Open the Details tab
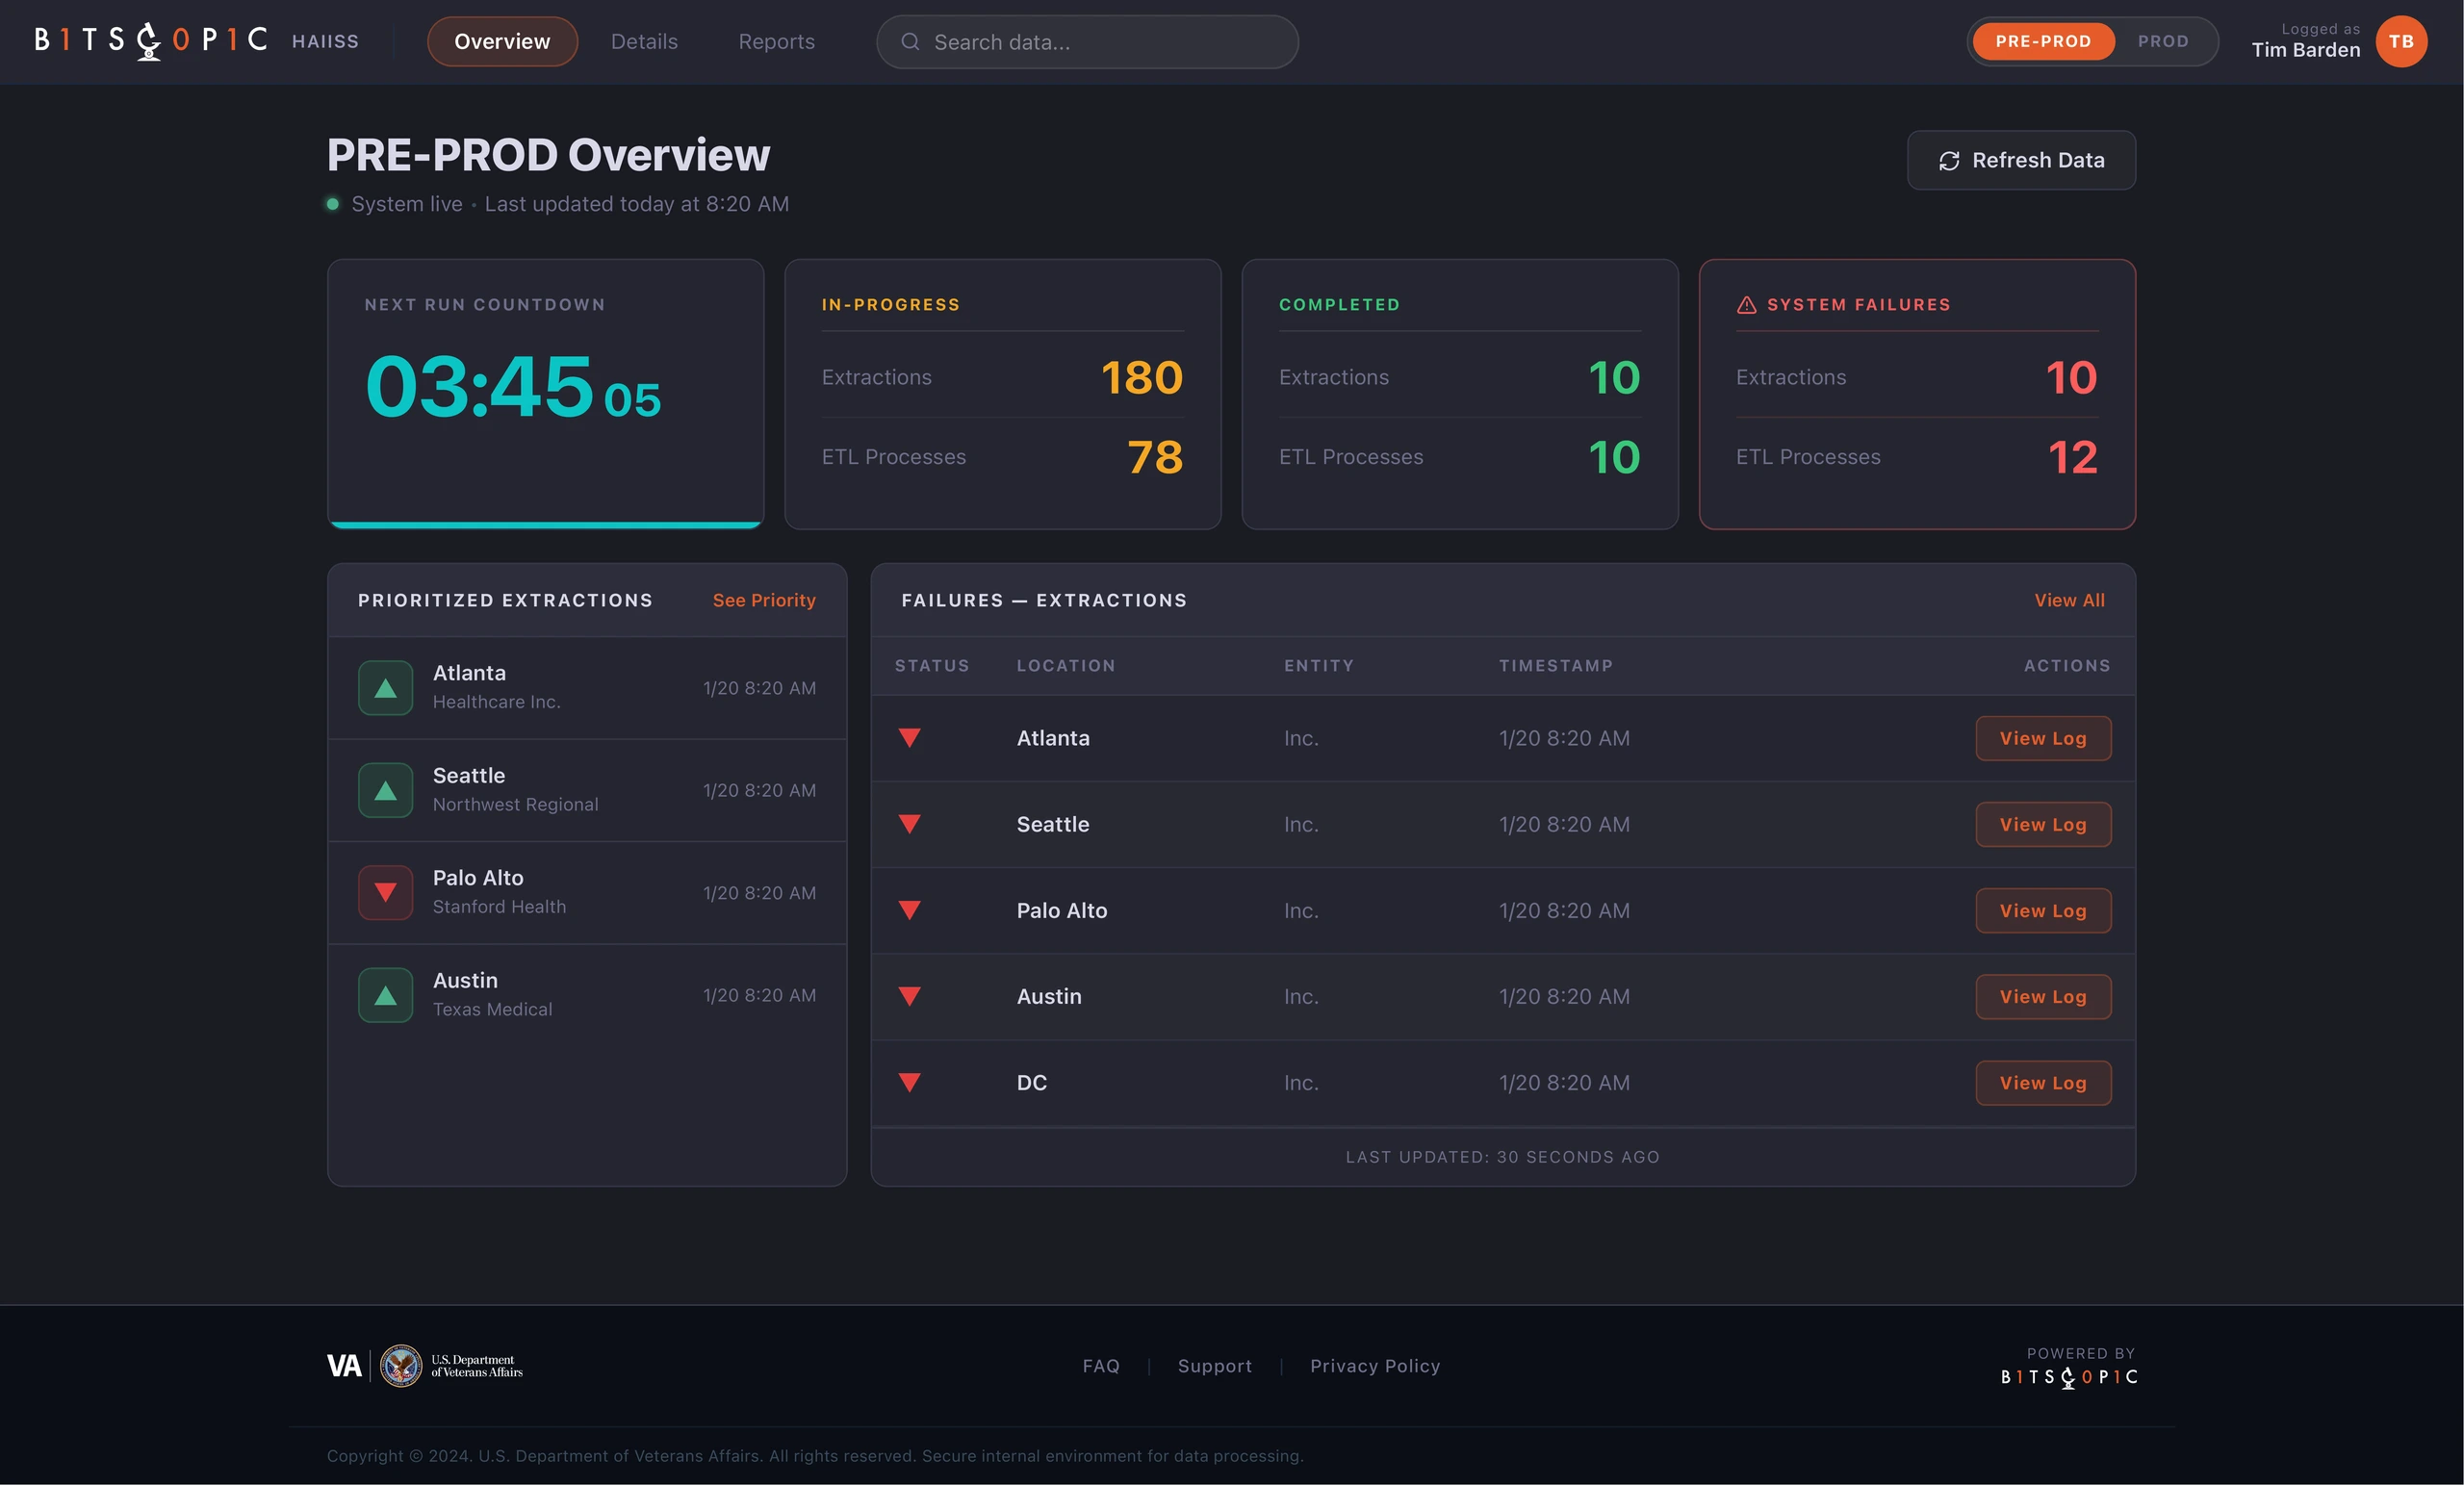Screen dimensions: 2464x1485 tap(644, 41)
